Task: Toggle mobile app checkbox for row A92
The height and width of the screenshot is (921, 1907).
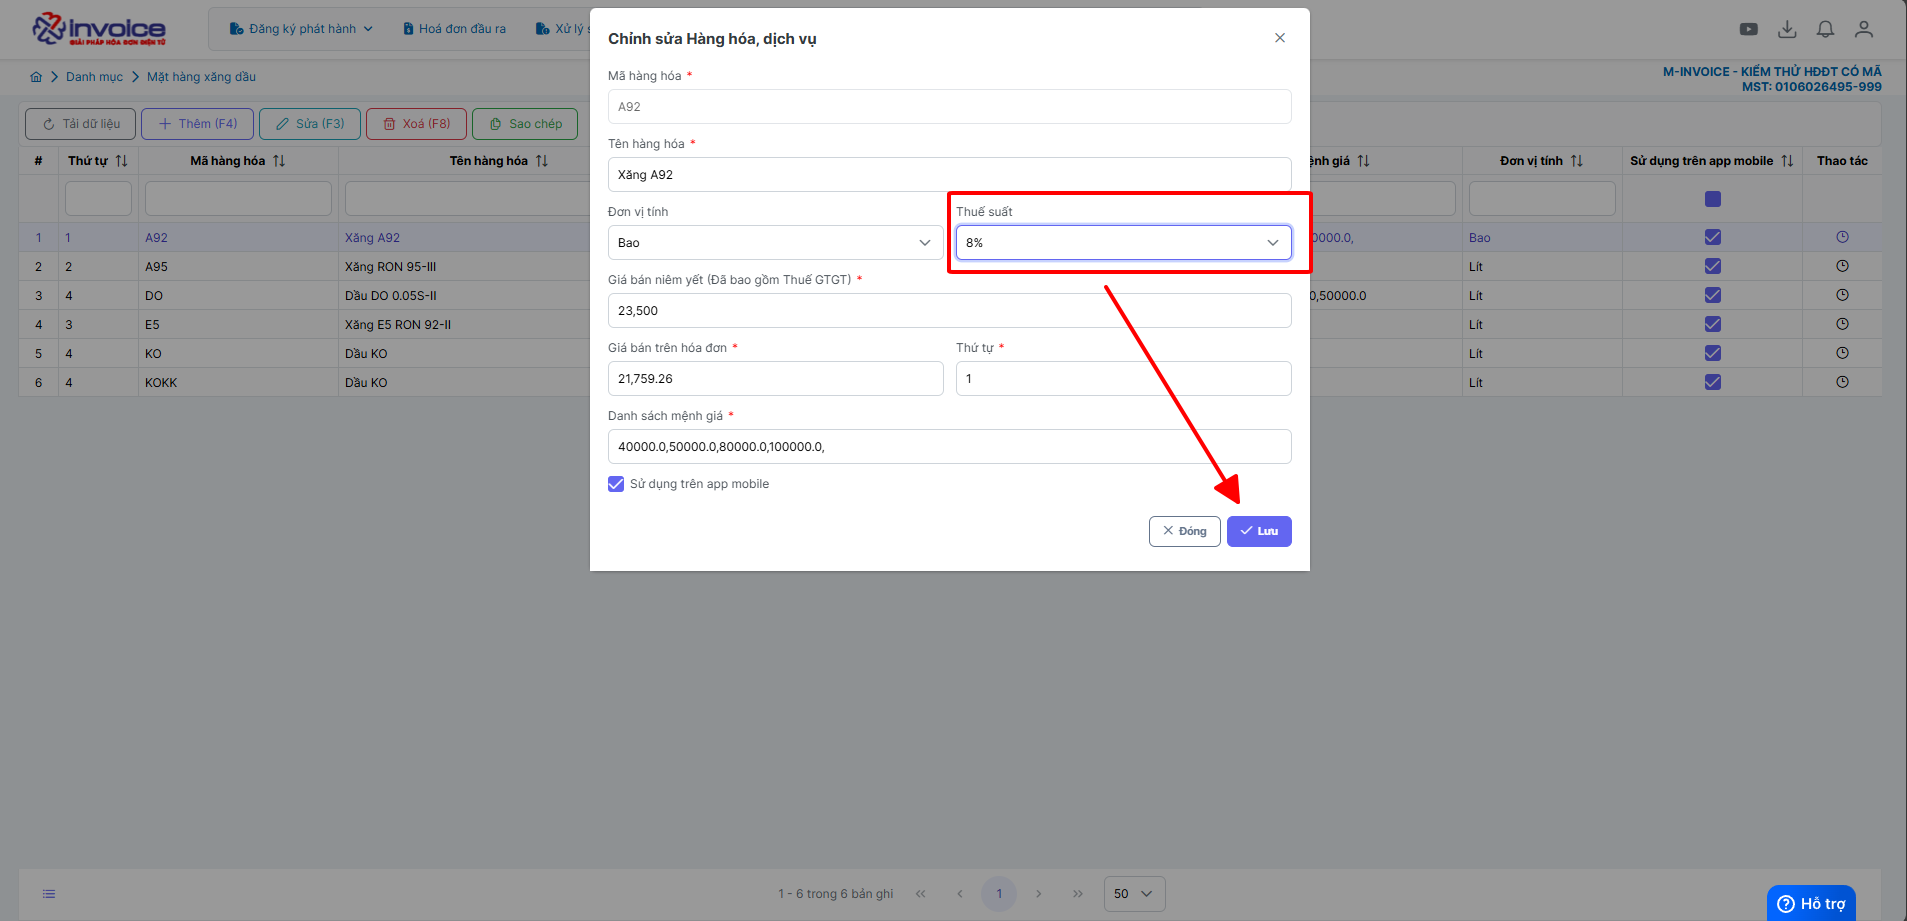Action: pos(1713,237)
